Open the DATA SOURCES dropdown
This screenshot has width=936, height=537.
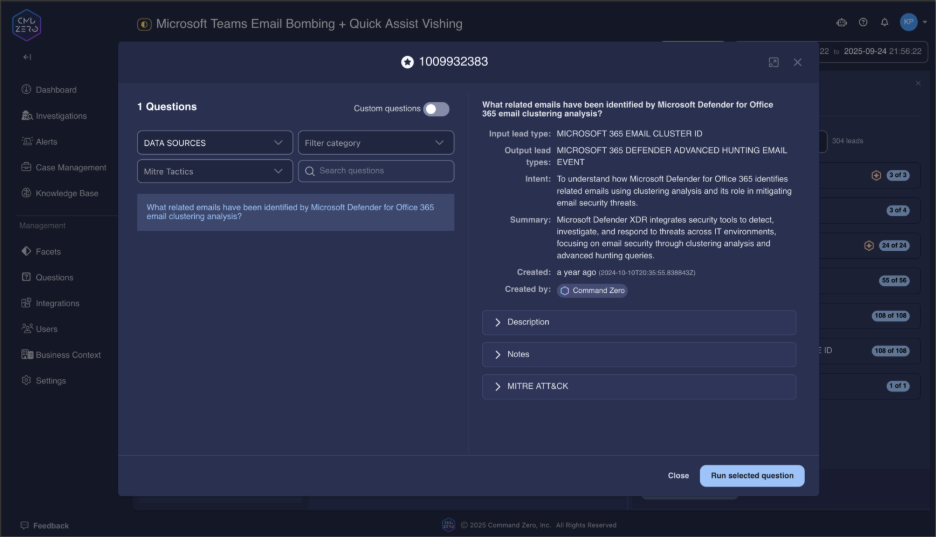pyautogui.click(x=215, y=143)
